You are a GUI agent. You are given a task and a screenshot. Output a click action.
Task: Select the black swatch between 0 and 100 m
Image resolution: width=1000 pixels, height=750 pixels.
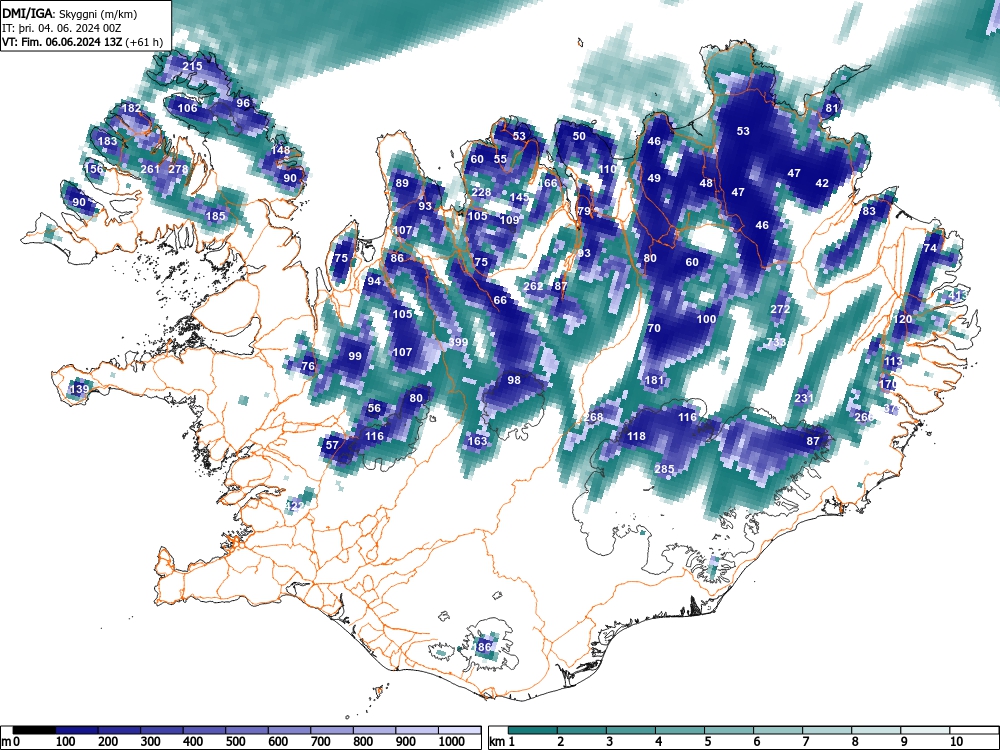[x=33, y=730]
